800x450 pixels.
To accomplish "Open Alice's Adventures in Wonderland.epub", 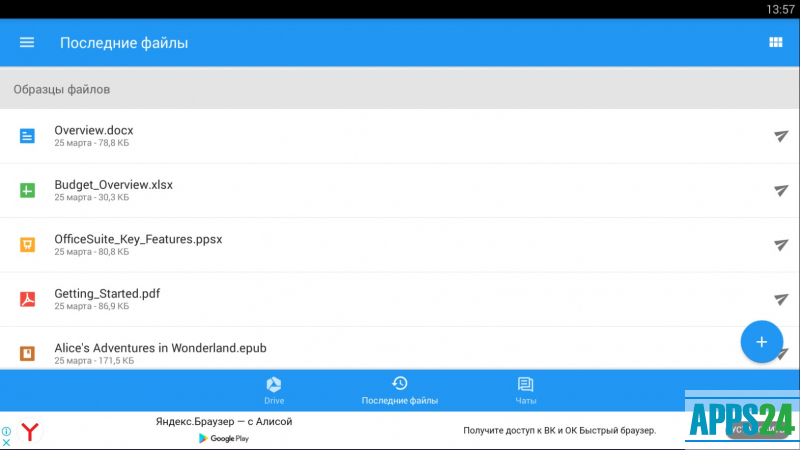I will point(160,348).
